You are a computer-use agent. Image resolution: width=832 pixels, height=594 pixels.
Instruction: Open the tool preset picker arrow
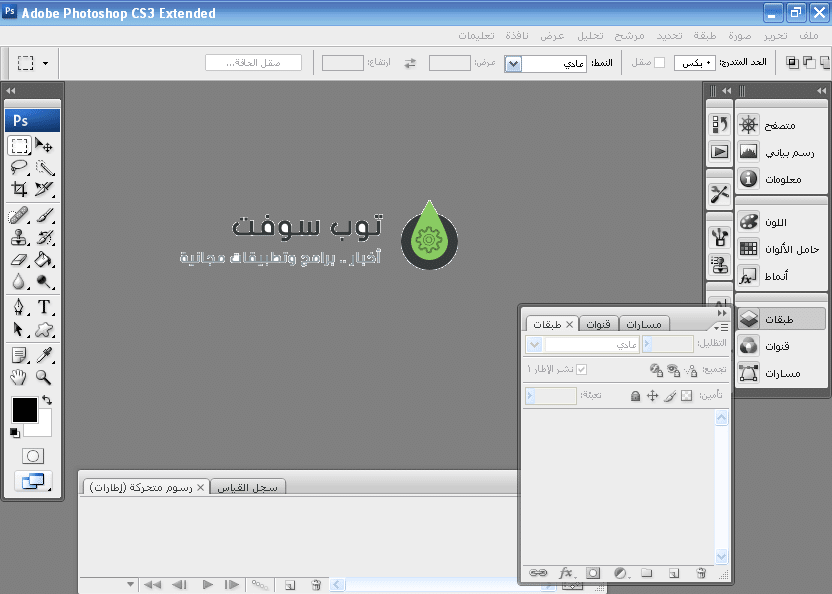46,63
